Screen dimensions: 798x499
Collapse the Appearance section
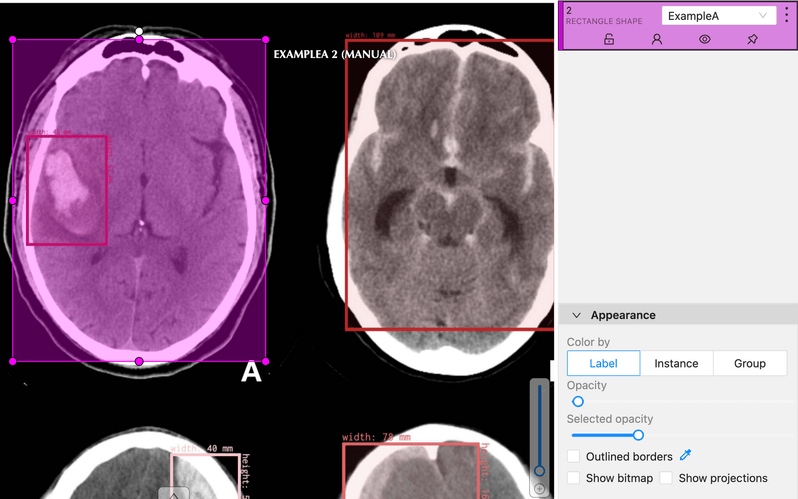576,315
